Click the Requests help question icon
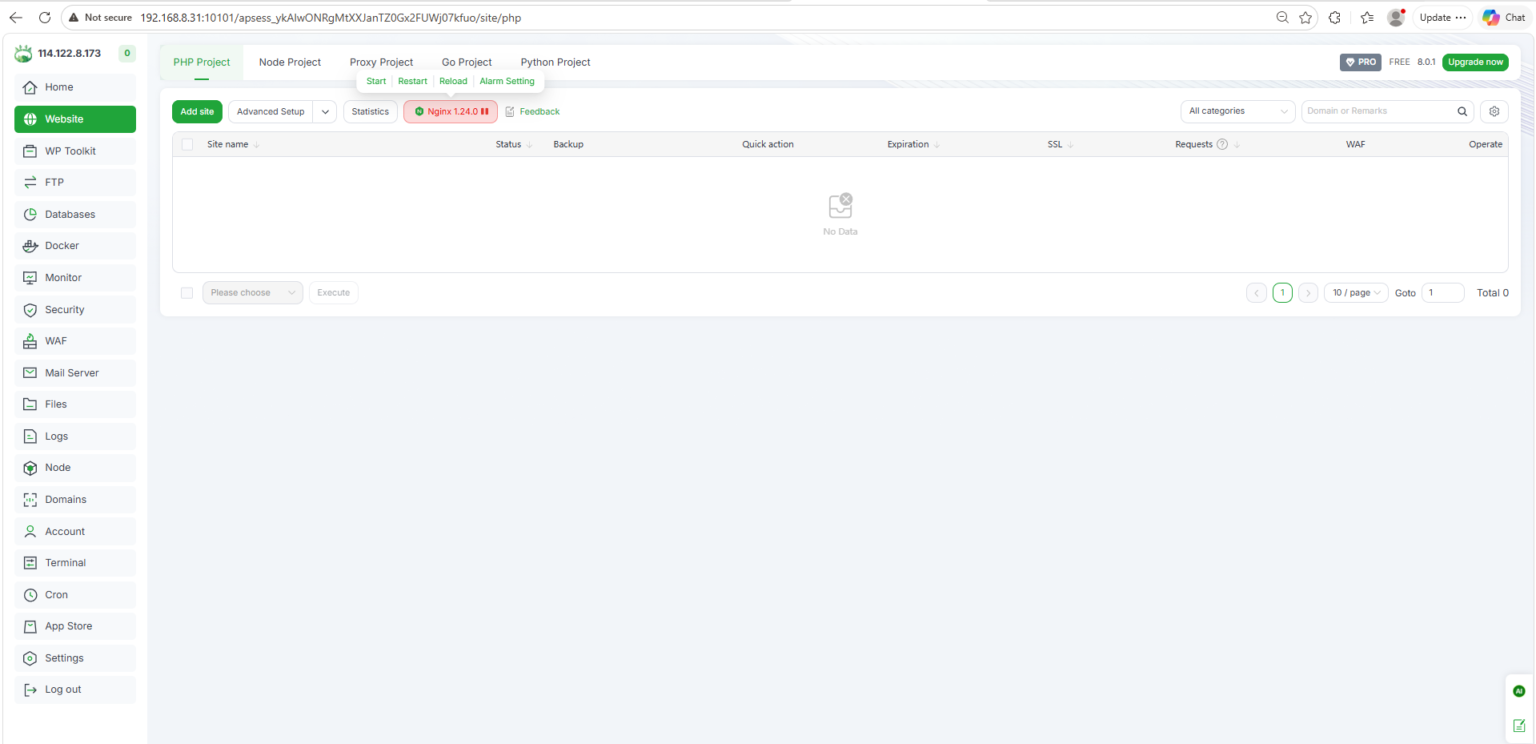Image resolution: width=1536 pixels, height=744 pixels. (x=1222, y=144)
